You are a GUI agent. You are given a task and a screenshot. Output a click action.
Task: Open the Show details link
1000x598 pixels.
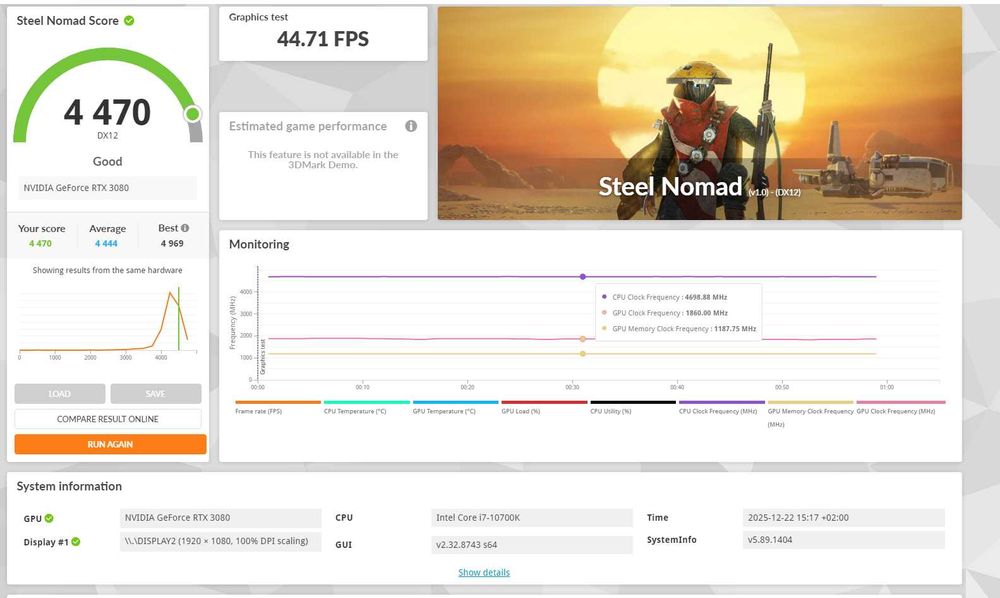coord(484,572)
